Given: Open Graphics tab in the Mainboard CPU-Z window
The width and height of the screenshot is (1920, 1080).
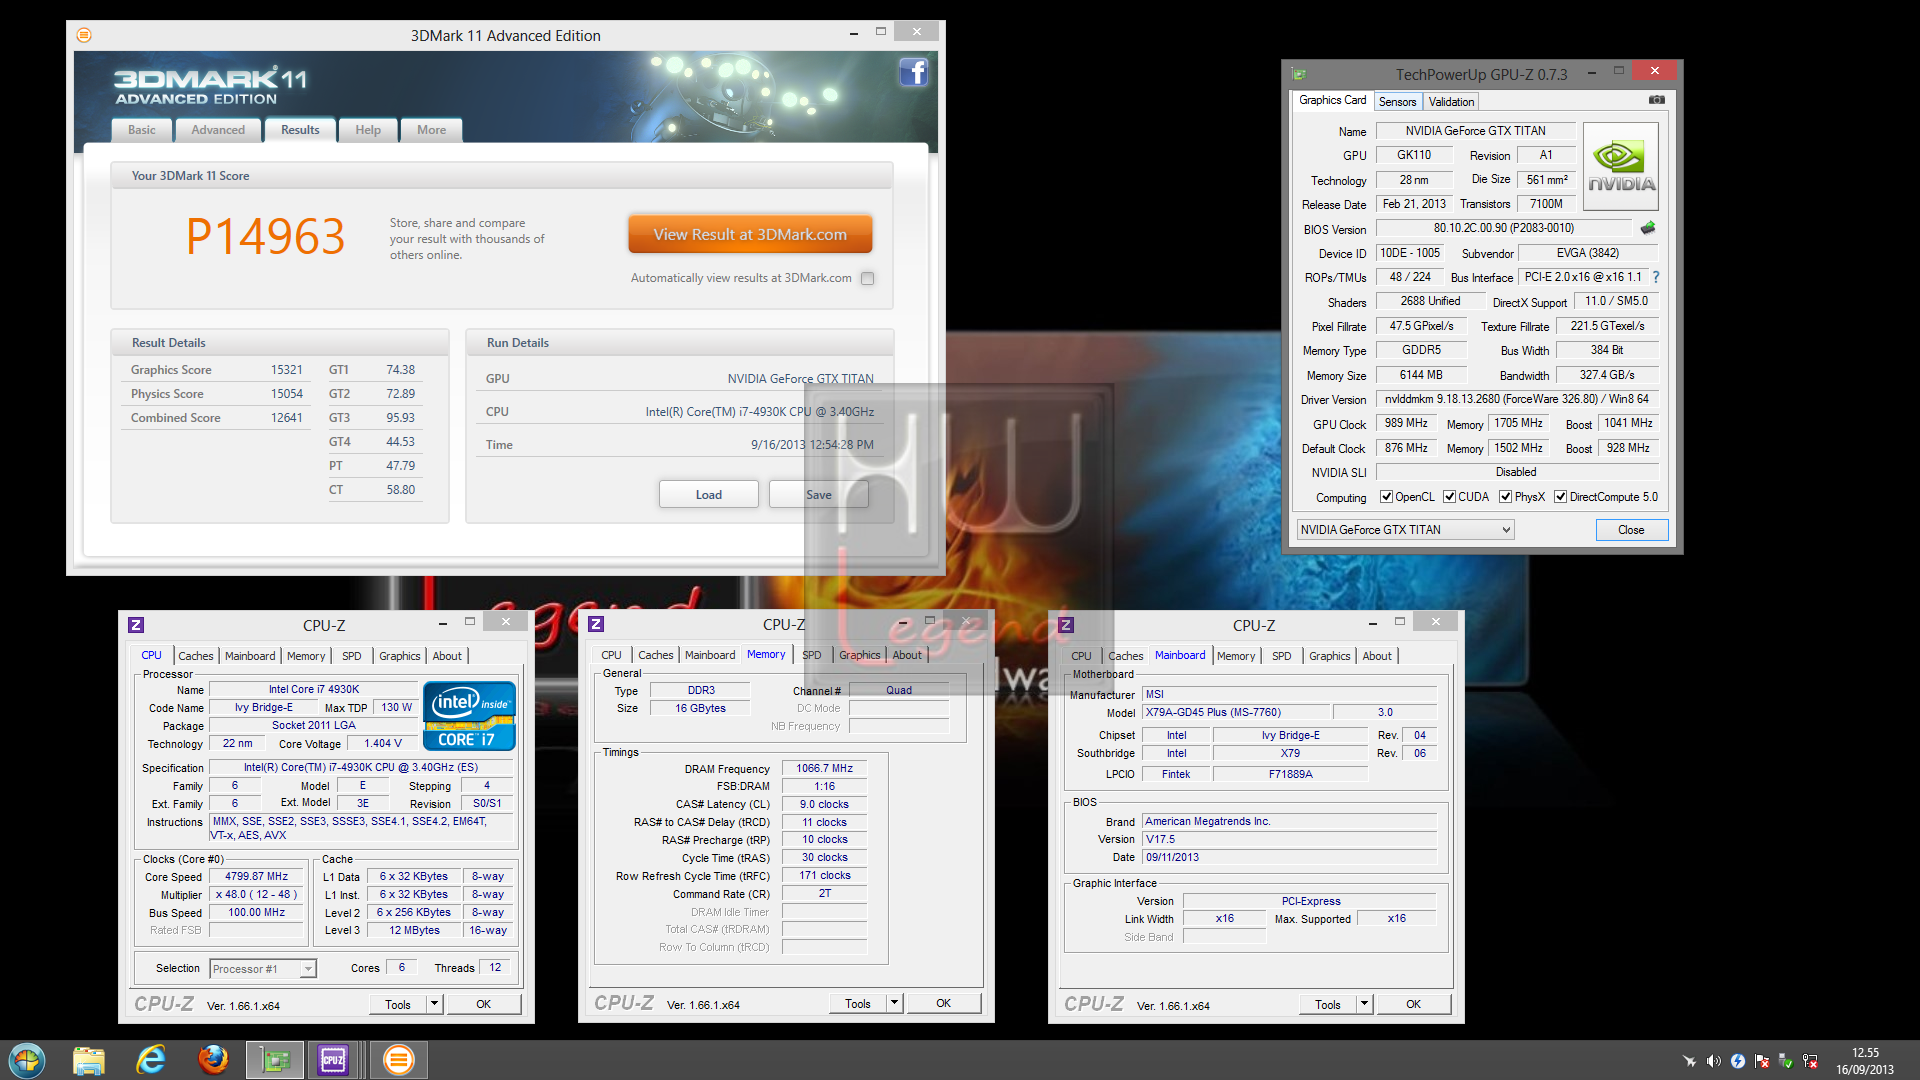Looking at the screenshot, I should pos(1330,656).
